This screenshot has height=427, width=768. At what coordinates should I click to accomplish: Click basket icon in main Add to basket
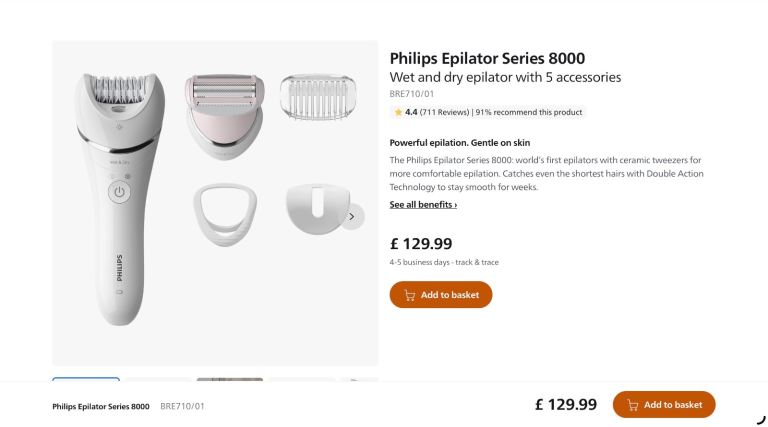coord(409,295)
